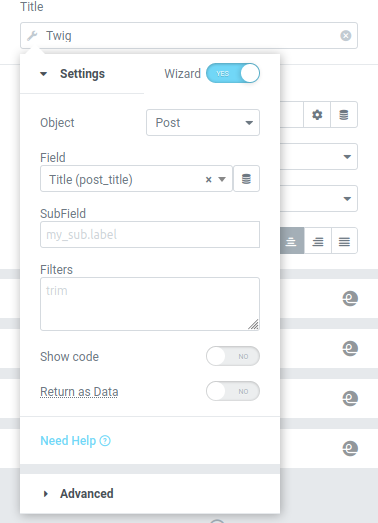
Task: Select center text alignment icon
Action: (291, 241)
